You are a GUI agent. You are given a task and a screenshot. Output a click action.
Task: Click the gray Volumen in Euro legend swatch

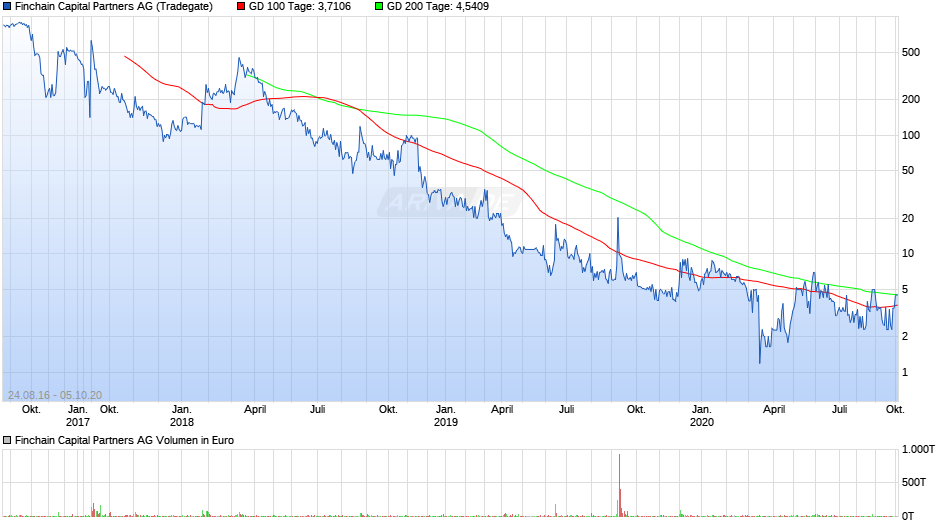[7, 440]
